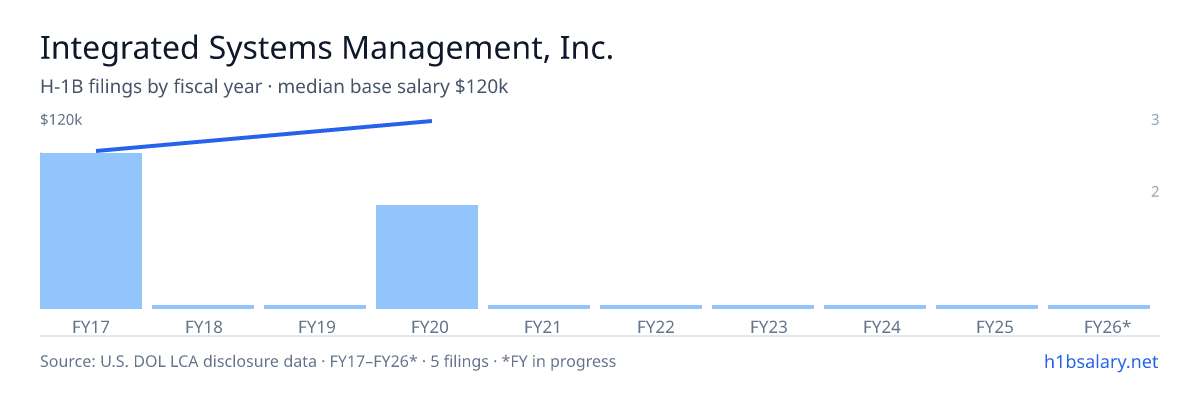
Task: Click the FY17 filings bar
Action: [x=91, y=231]
